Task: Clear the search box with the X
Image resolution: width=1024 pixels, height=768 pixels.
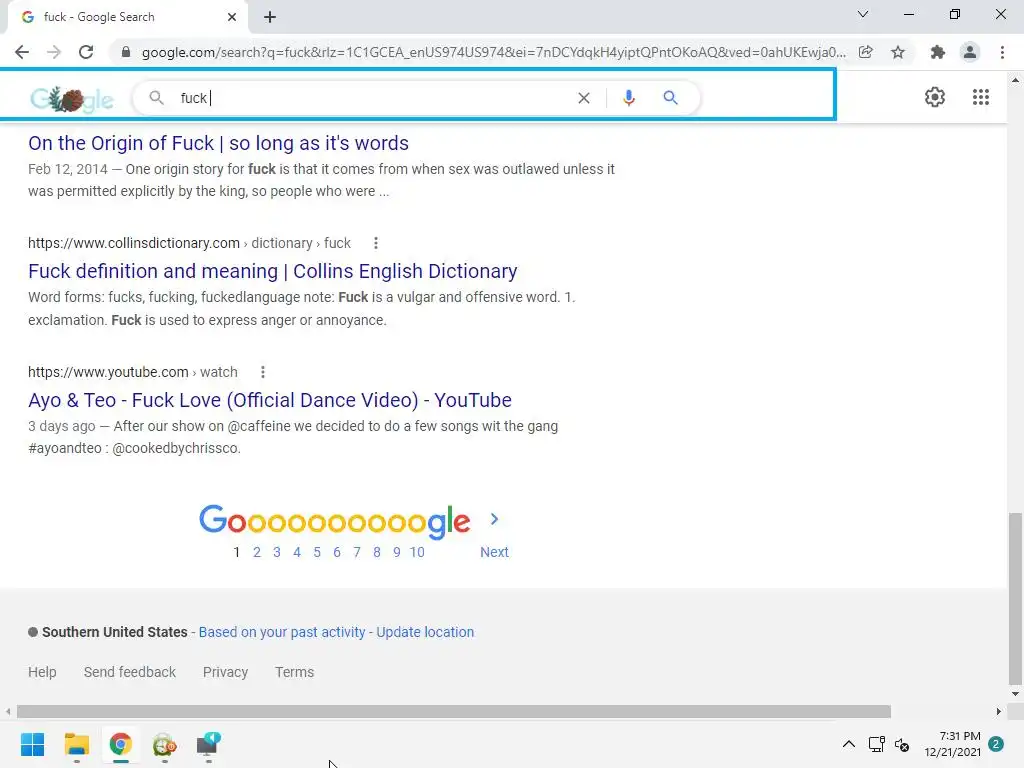Action: [x=584, y=98]
